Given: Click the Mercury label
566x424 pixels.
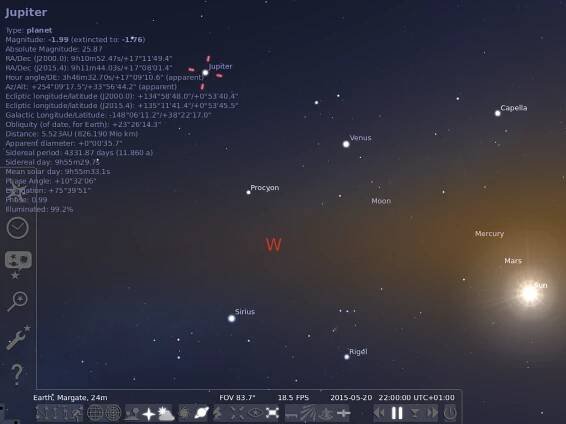Looking at the screenshot, I should pos(489,234).
